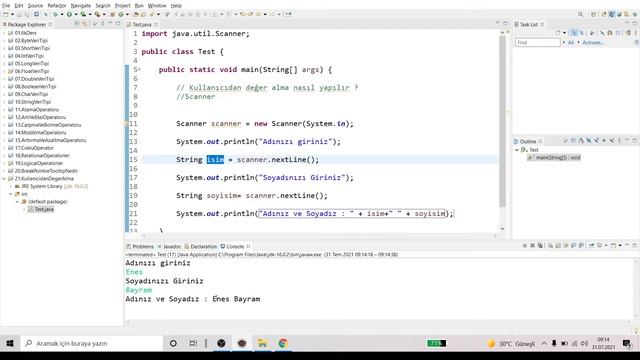Click the editor scrollbar down arrow
This screenshot has width=640, height=360.
[x=502, y=229]
